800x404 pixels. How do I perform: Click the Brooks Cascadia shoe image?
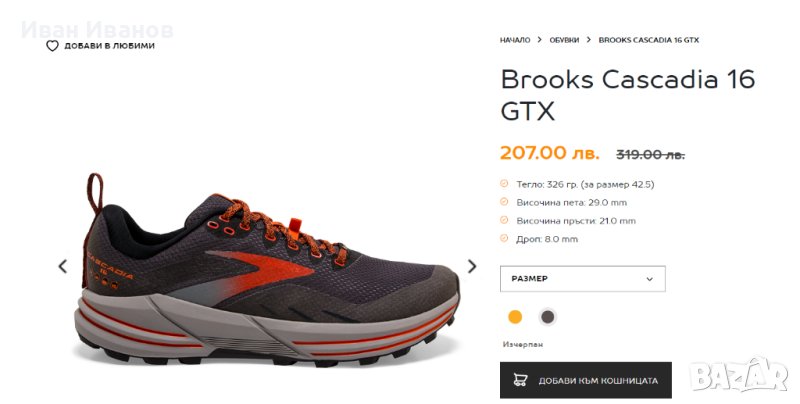click(268, 270)
